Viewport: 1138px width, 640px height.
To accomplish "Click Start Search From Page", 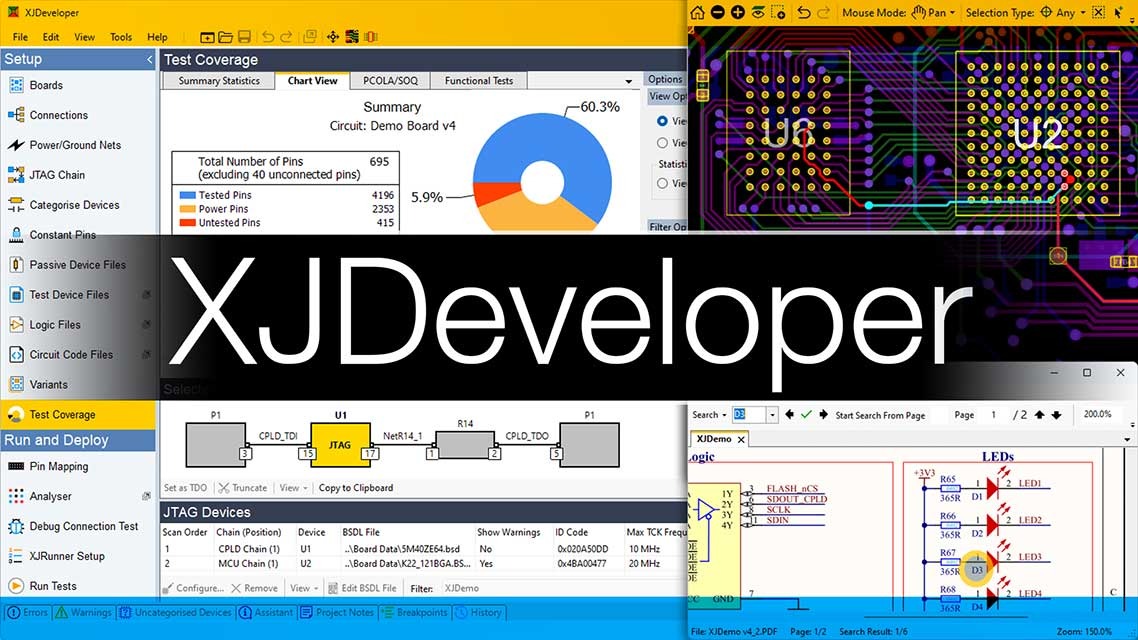I will pyautogui.click(x=880, y=415).
